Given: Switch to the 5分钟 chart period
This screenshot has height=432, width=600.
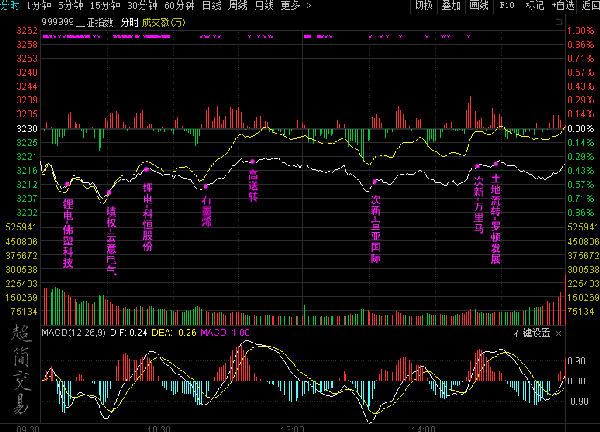Looking at the screenshot, I should pos(71,5).
